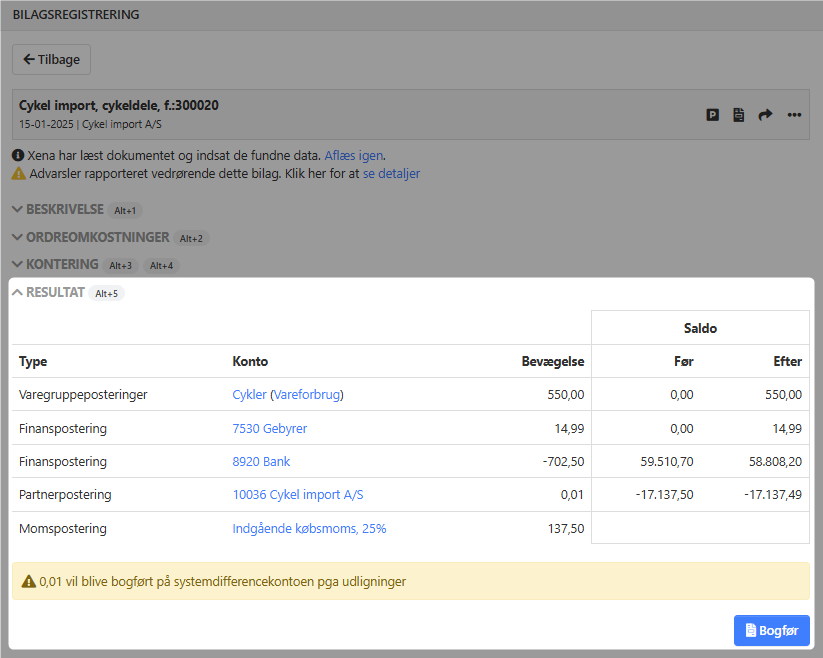Open the Cykler account link
Image resolution: width=823 pixels, height=658 pixels.
point(249,395)
